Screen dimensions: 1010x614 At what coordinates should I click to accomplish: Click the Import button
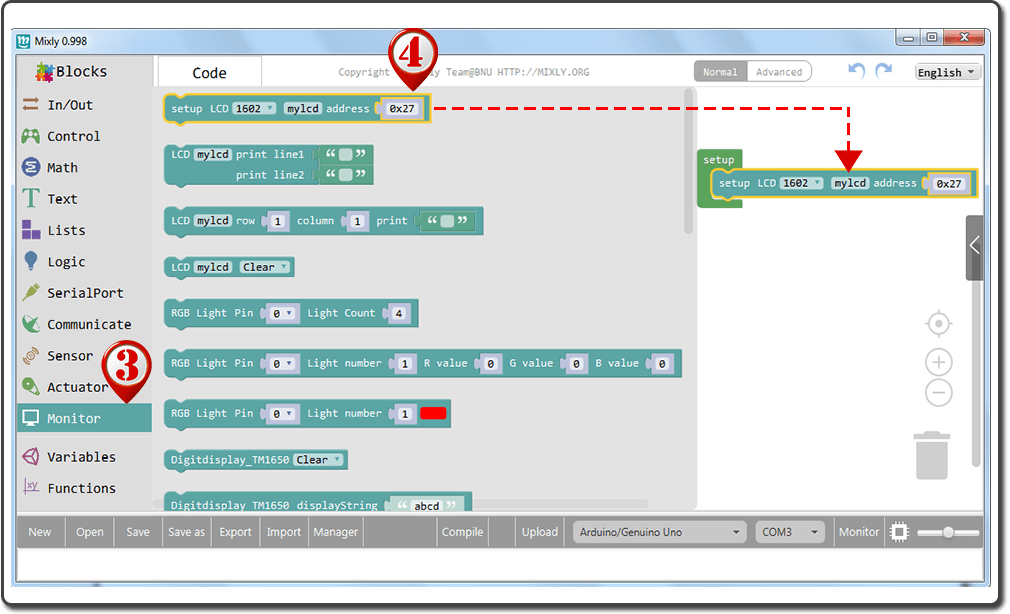[x=284, y=532]
